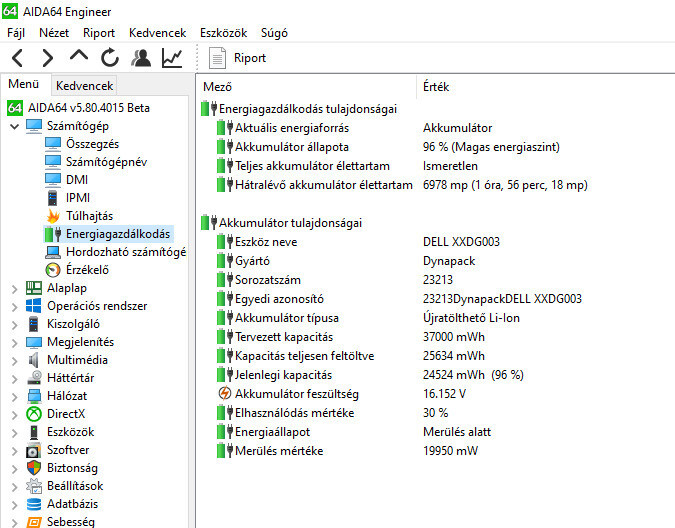The width and height of the screenshot is (675, 528).
Task: Click the Riport document icon in toolbar
Action: point(217,58)
